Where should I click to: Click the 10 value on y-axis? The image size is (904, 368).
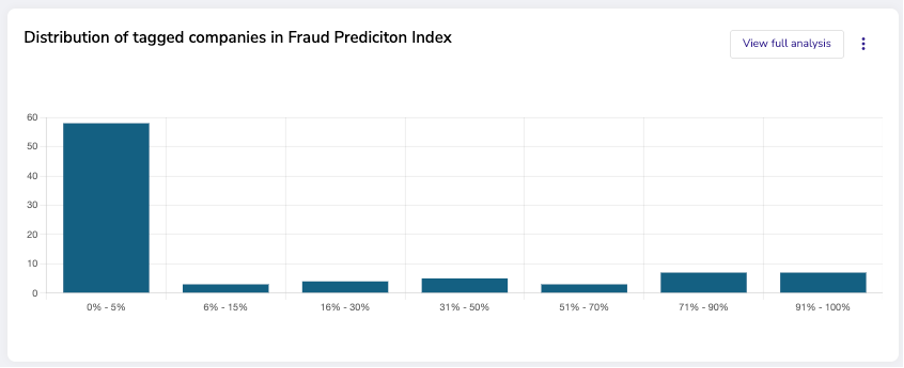point(32,264)
